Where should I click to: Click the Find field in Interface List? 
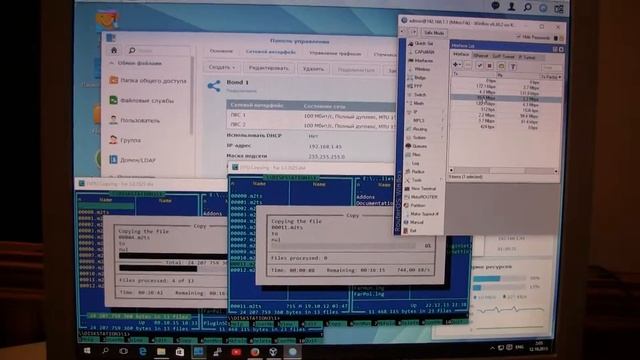click(x=552, y=68)
